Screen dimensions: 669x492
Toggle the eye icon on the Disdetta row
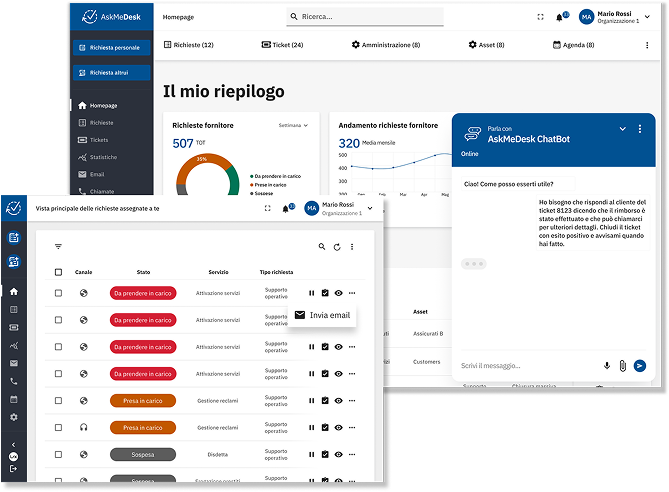pos(338,454)
